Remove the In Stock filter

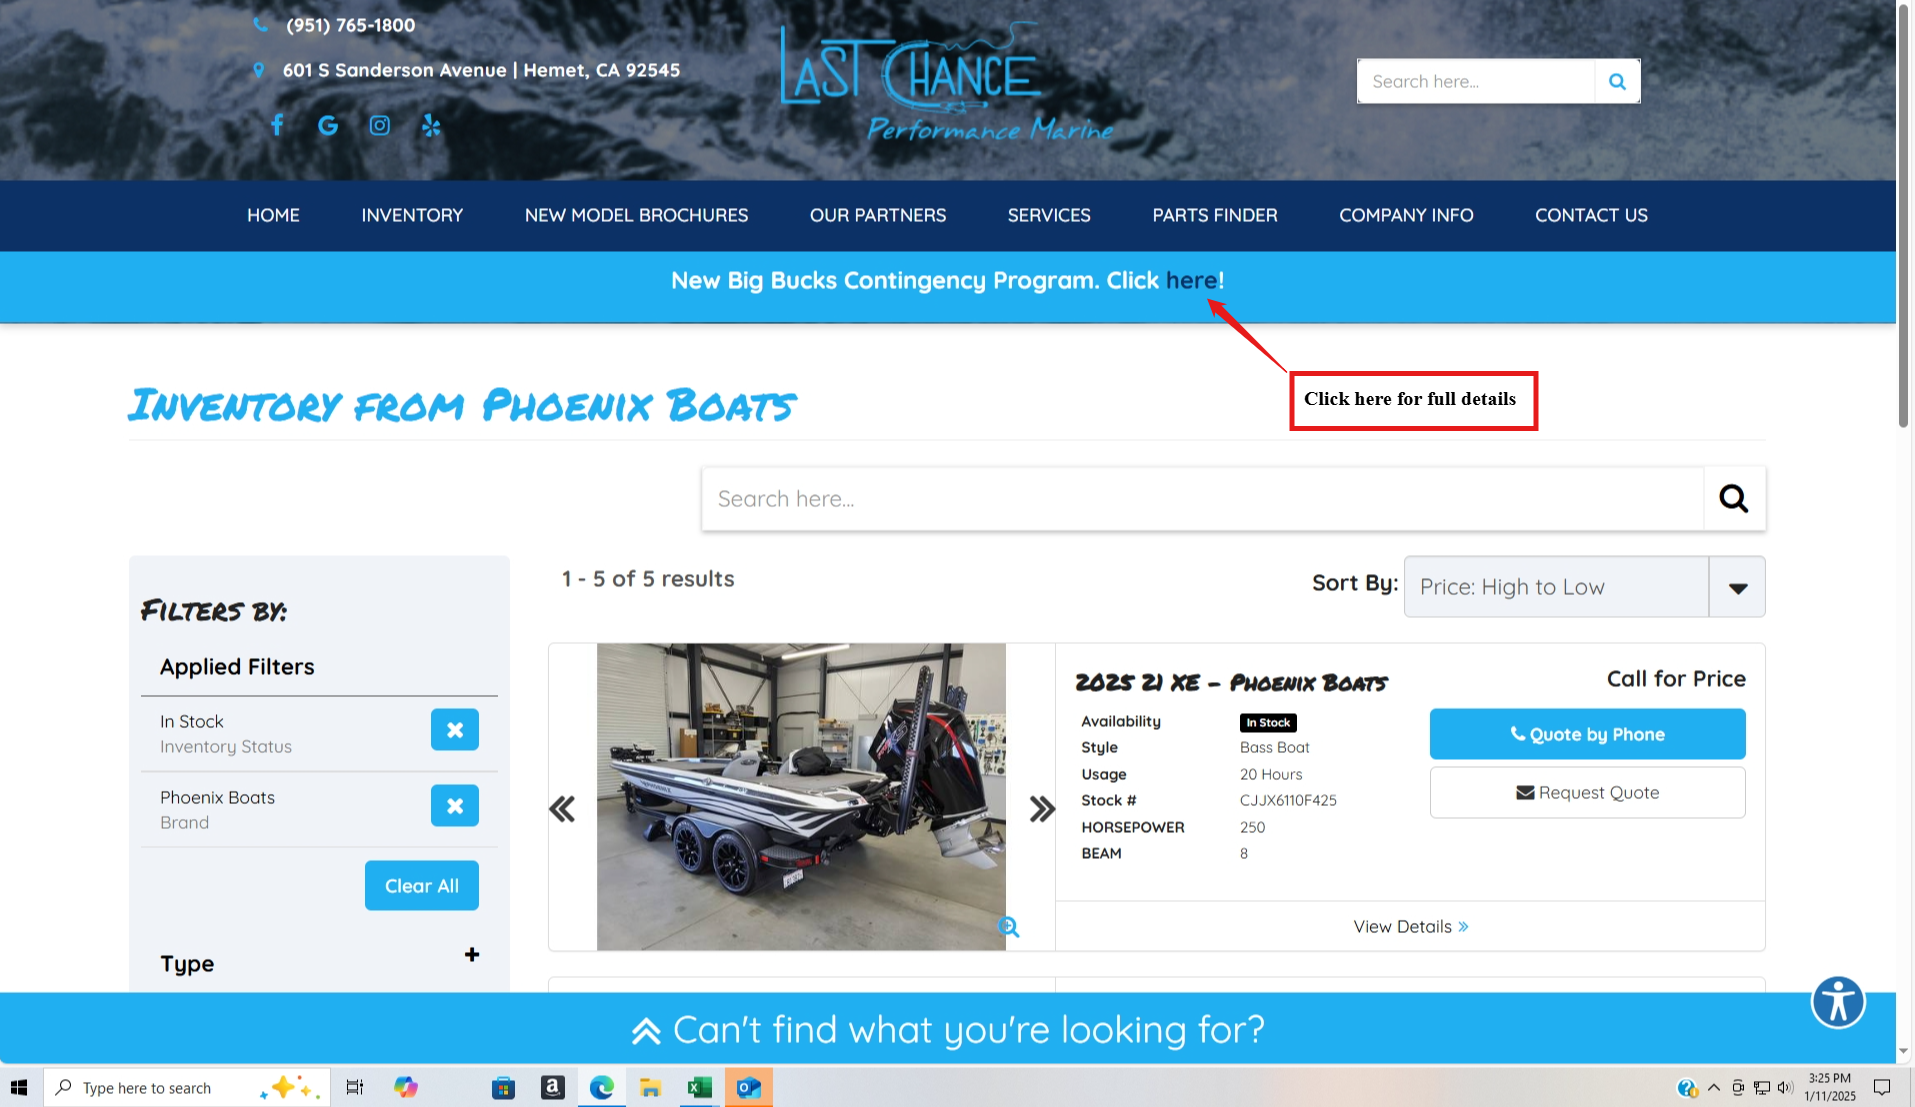[x=454, y=729]
